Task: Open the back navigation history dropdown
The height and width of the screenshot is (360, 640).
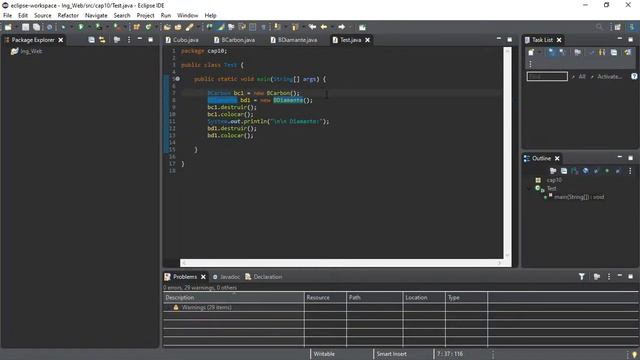Action: (333, 27)
